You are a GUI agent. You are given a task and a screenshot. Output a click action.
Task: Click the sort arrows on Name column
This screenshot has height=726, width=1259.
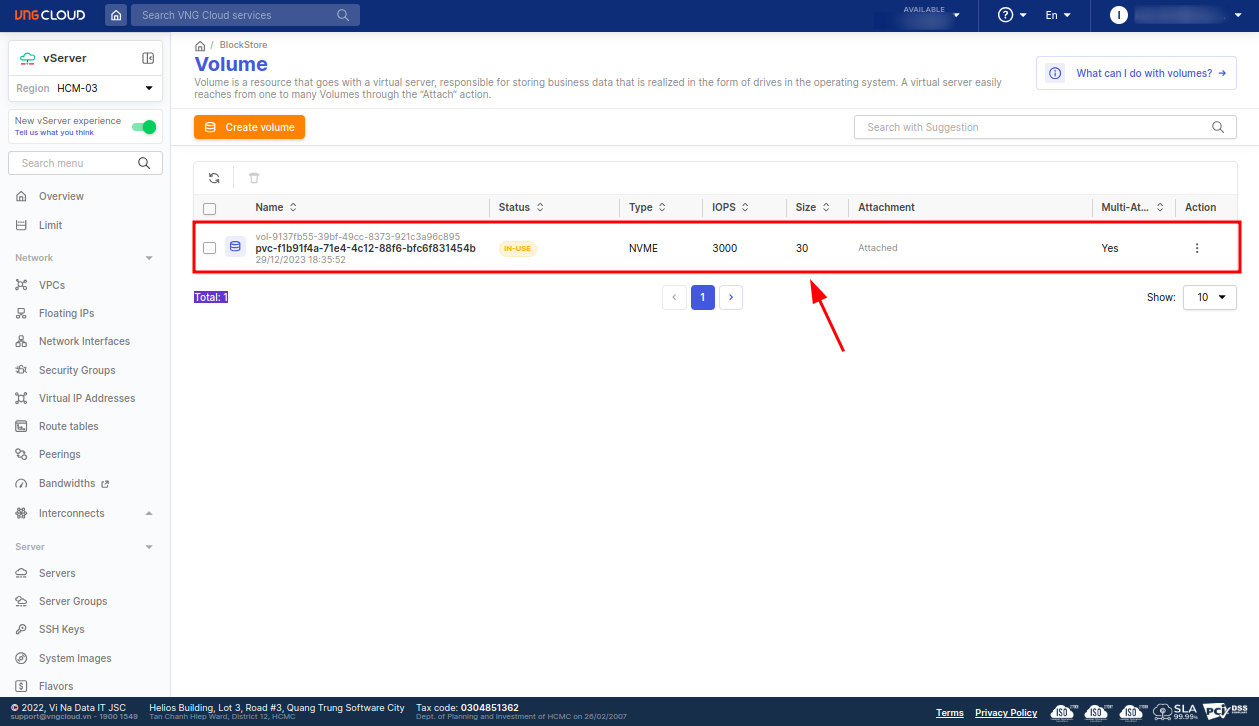click(293, 208)
